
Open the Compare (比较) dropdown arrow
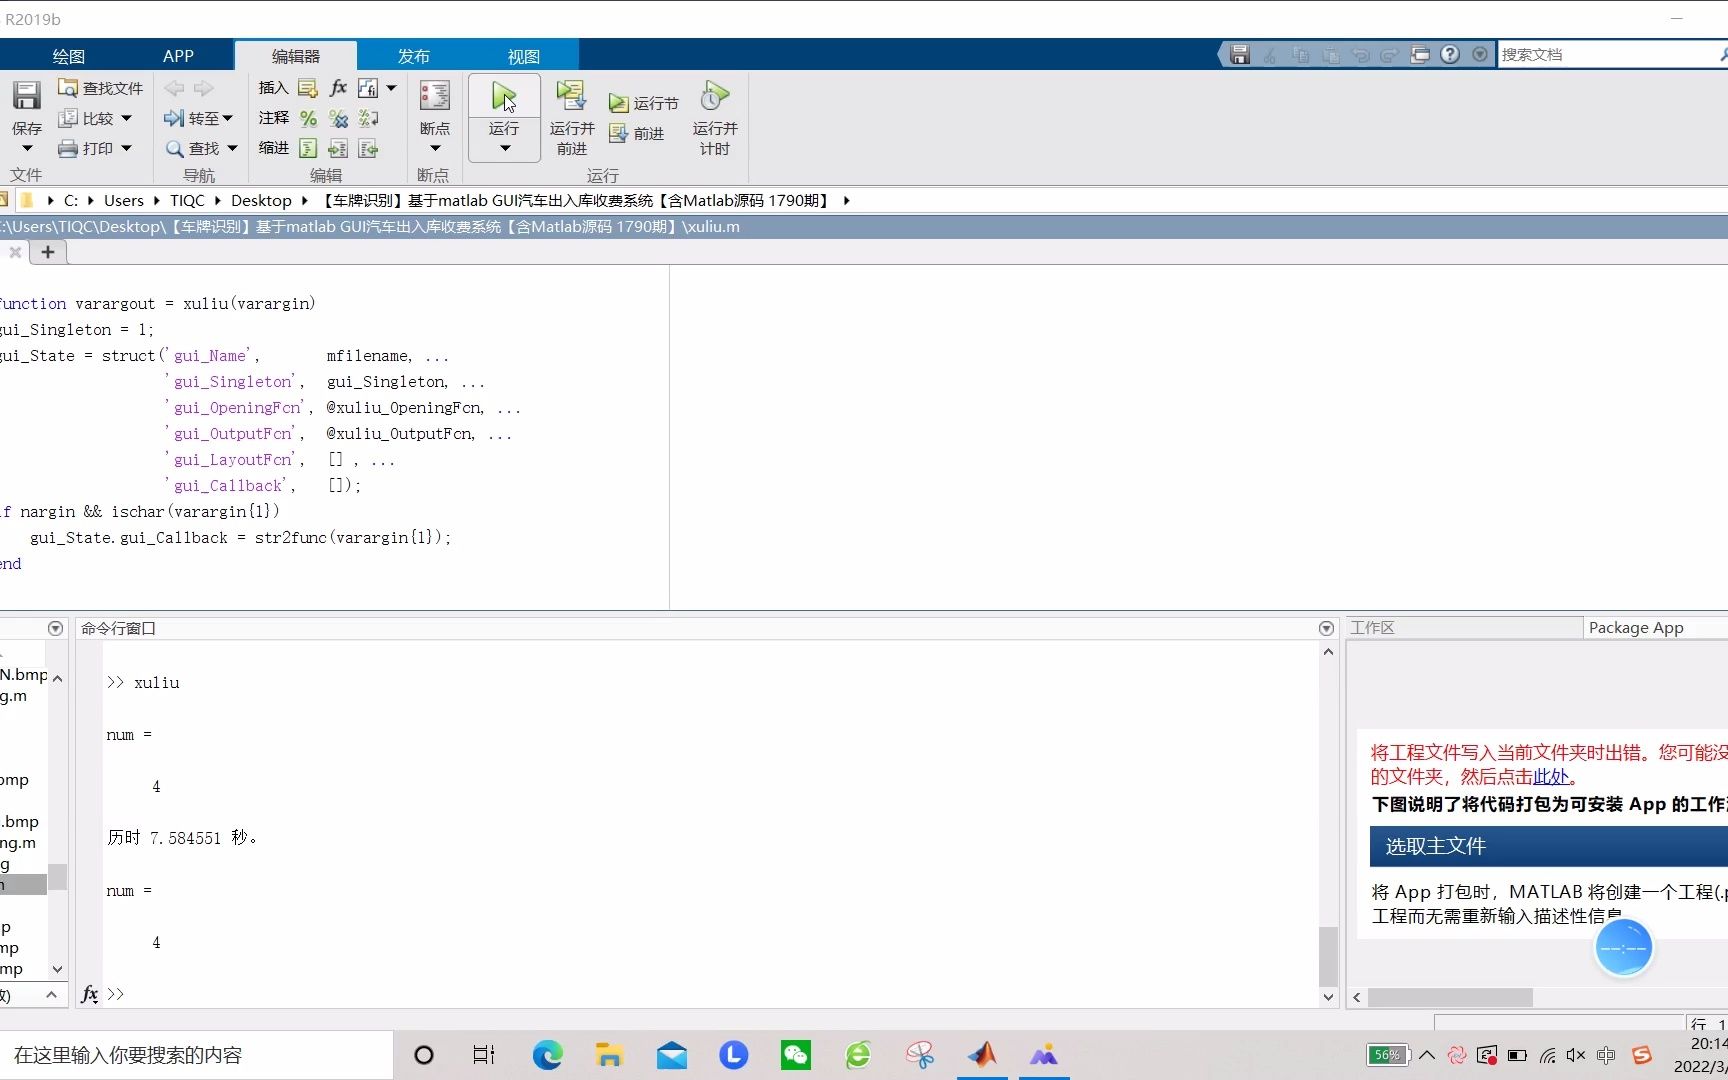[126, 118]
